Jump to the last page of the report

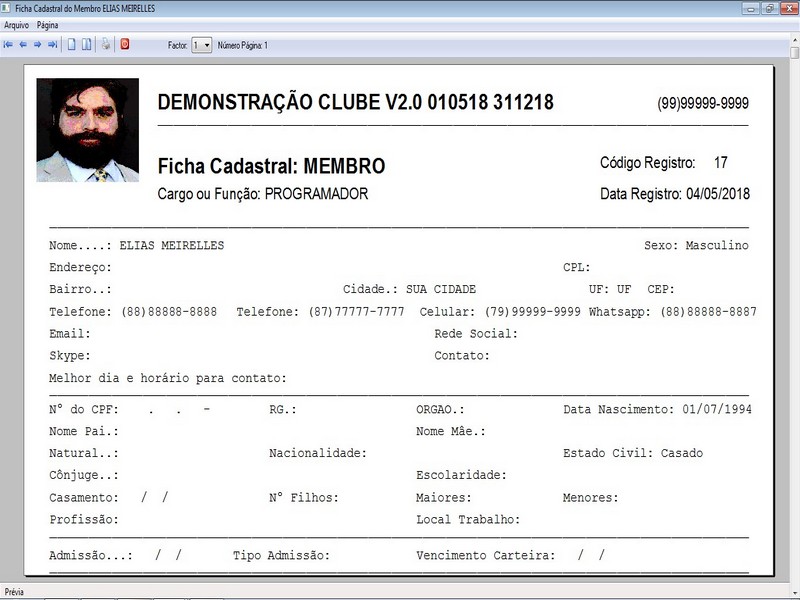click(52, 45)
